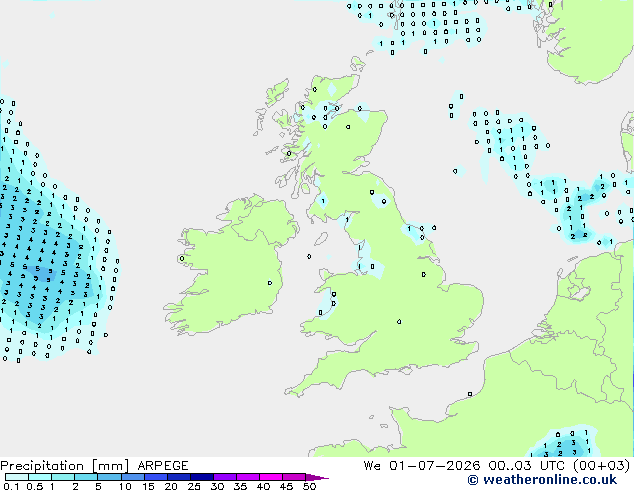Click the 30–35 mm purple legend swatch
This screenshot has width=634, height=490.
[225, 477]
